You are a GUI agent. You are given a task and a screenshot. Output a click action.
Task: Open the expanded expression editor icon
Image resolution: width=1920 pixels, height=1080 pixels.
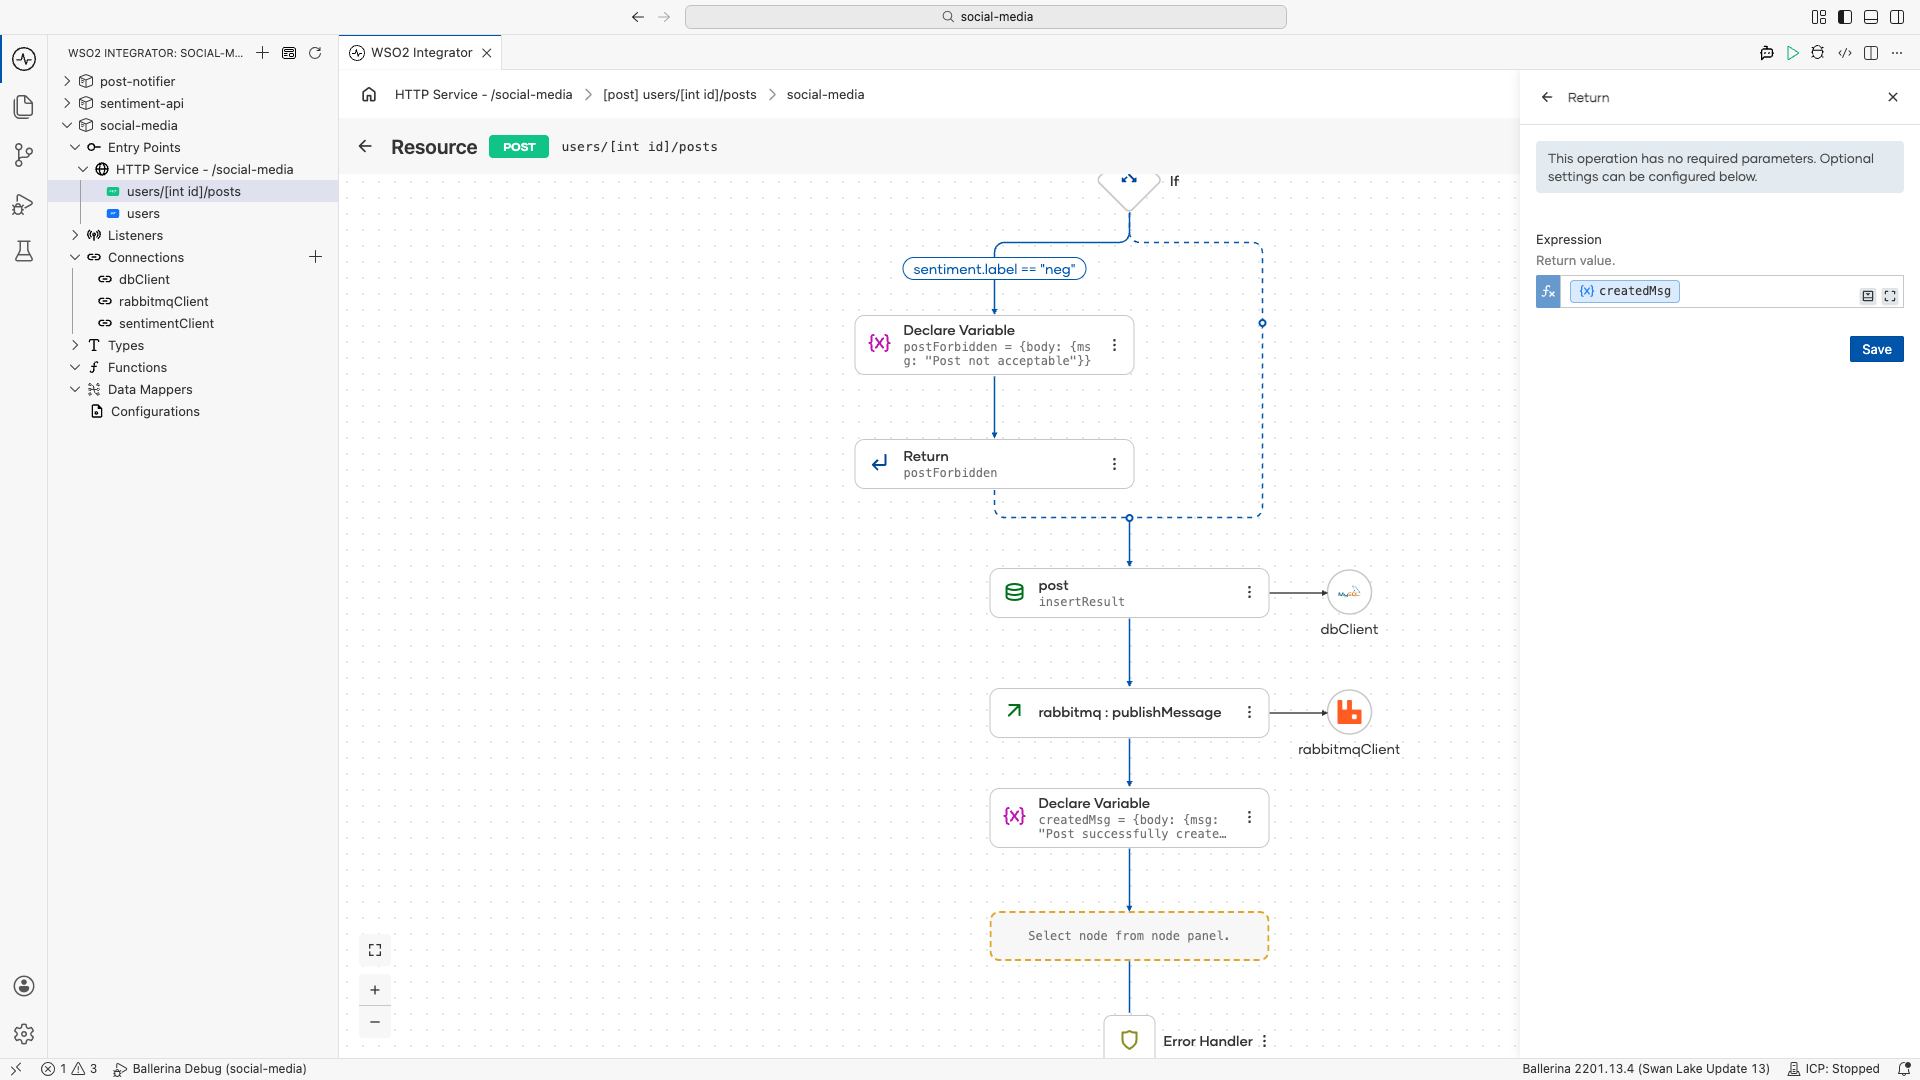coord(1890,296)
